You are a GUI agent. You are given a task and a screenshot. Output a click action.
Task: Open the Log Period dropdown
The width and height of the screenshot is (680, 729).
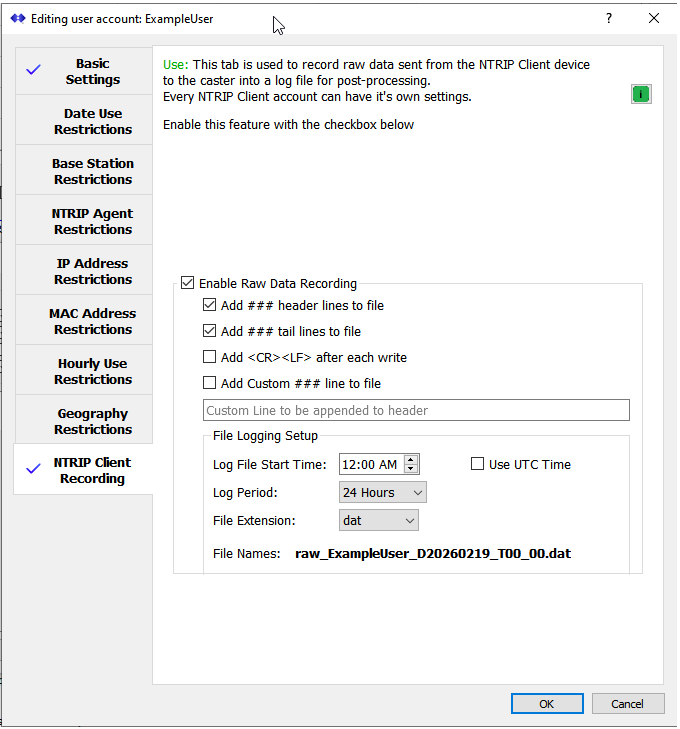pyautogui.click(x=383, y=492)
